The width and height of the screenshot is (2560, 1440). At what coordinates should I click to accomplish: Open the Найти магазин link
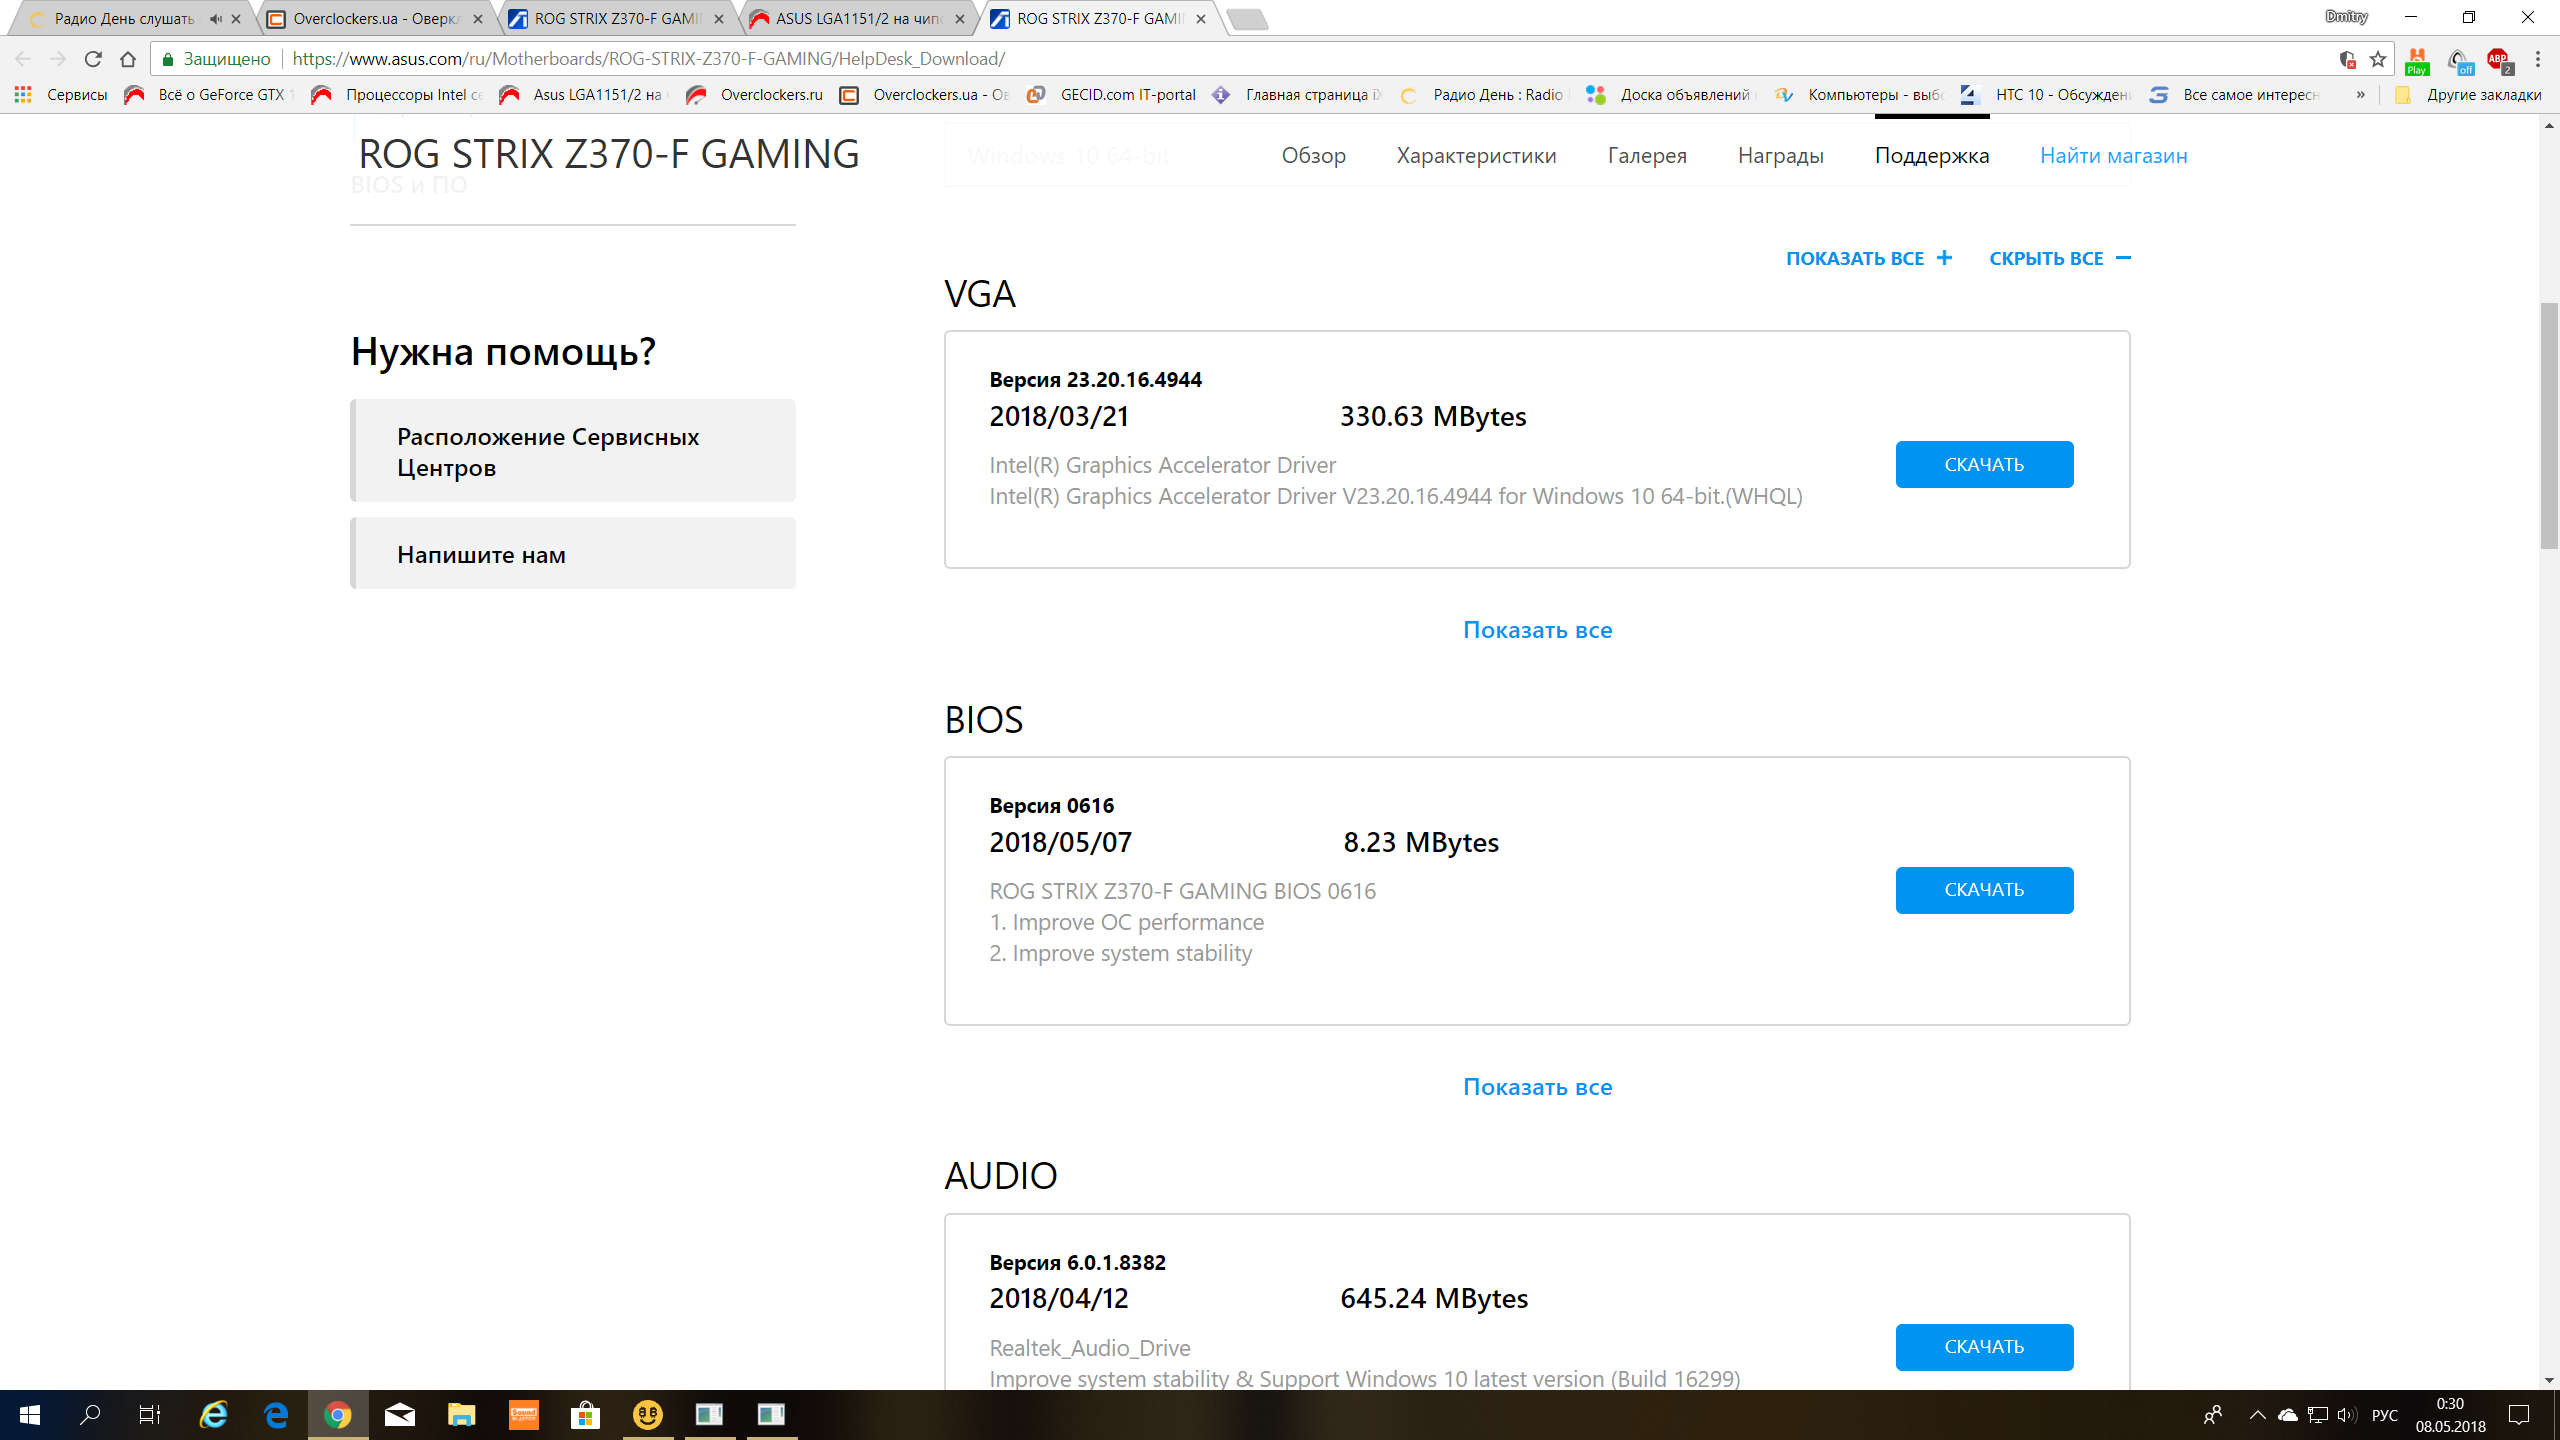2113,155
